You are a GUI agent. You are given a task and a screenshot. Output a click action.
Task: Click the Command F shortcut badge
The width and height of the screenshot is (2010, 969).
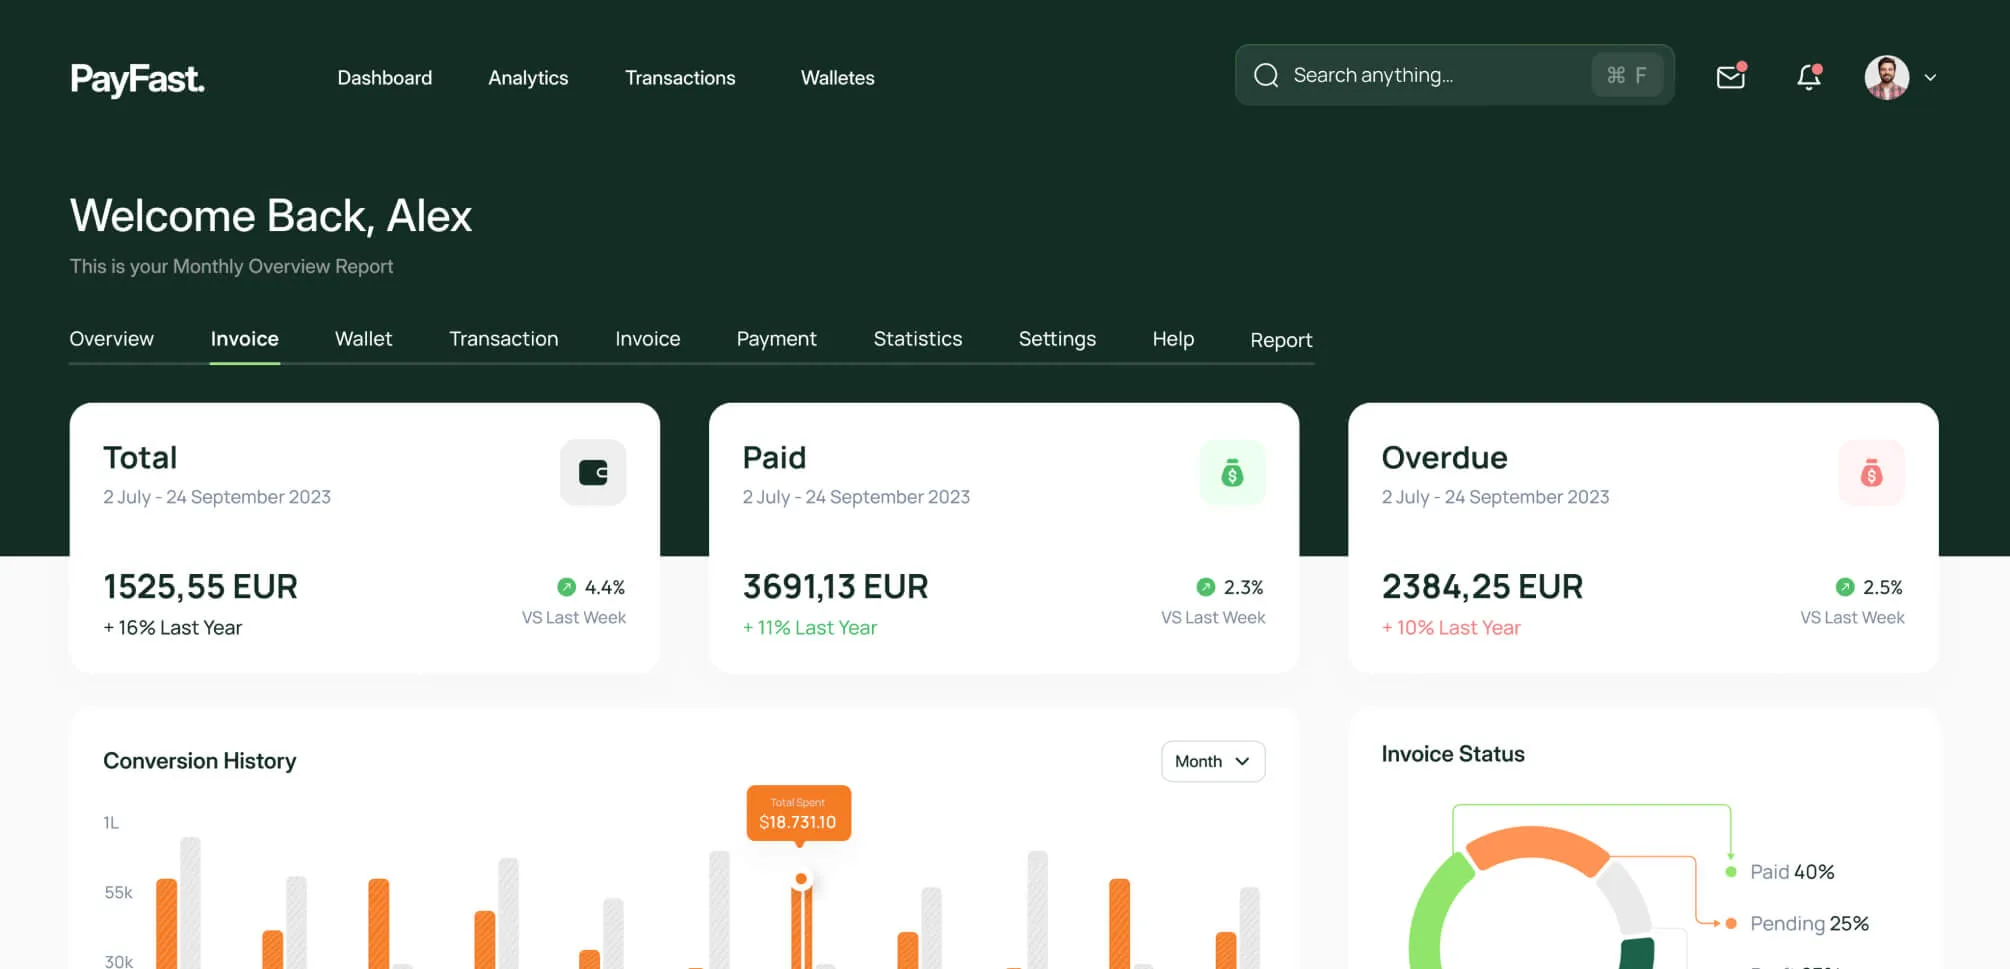(x=1627, y=75)
